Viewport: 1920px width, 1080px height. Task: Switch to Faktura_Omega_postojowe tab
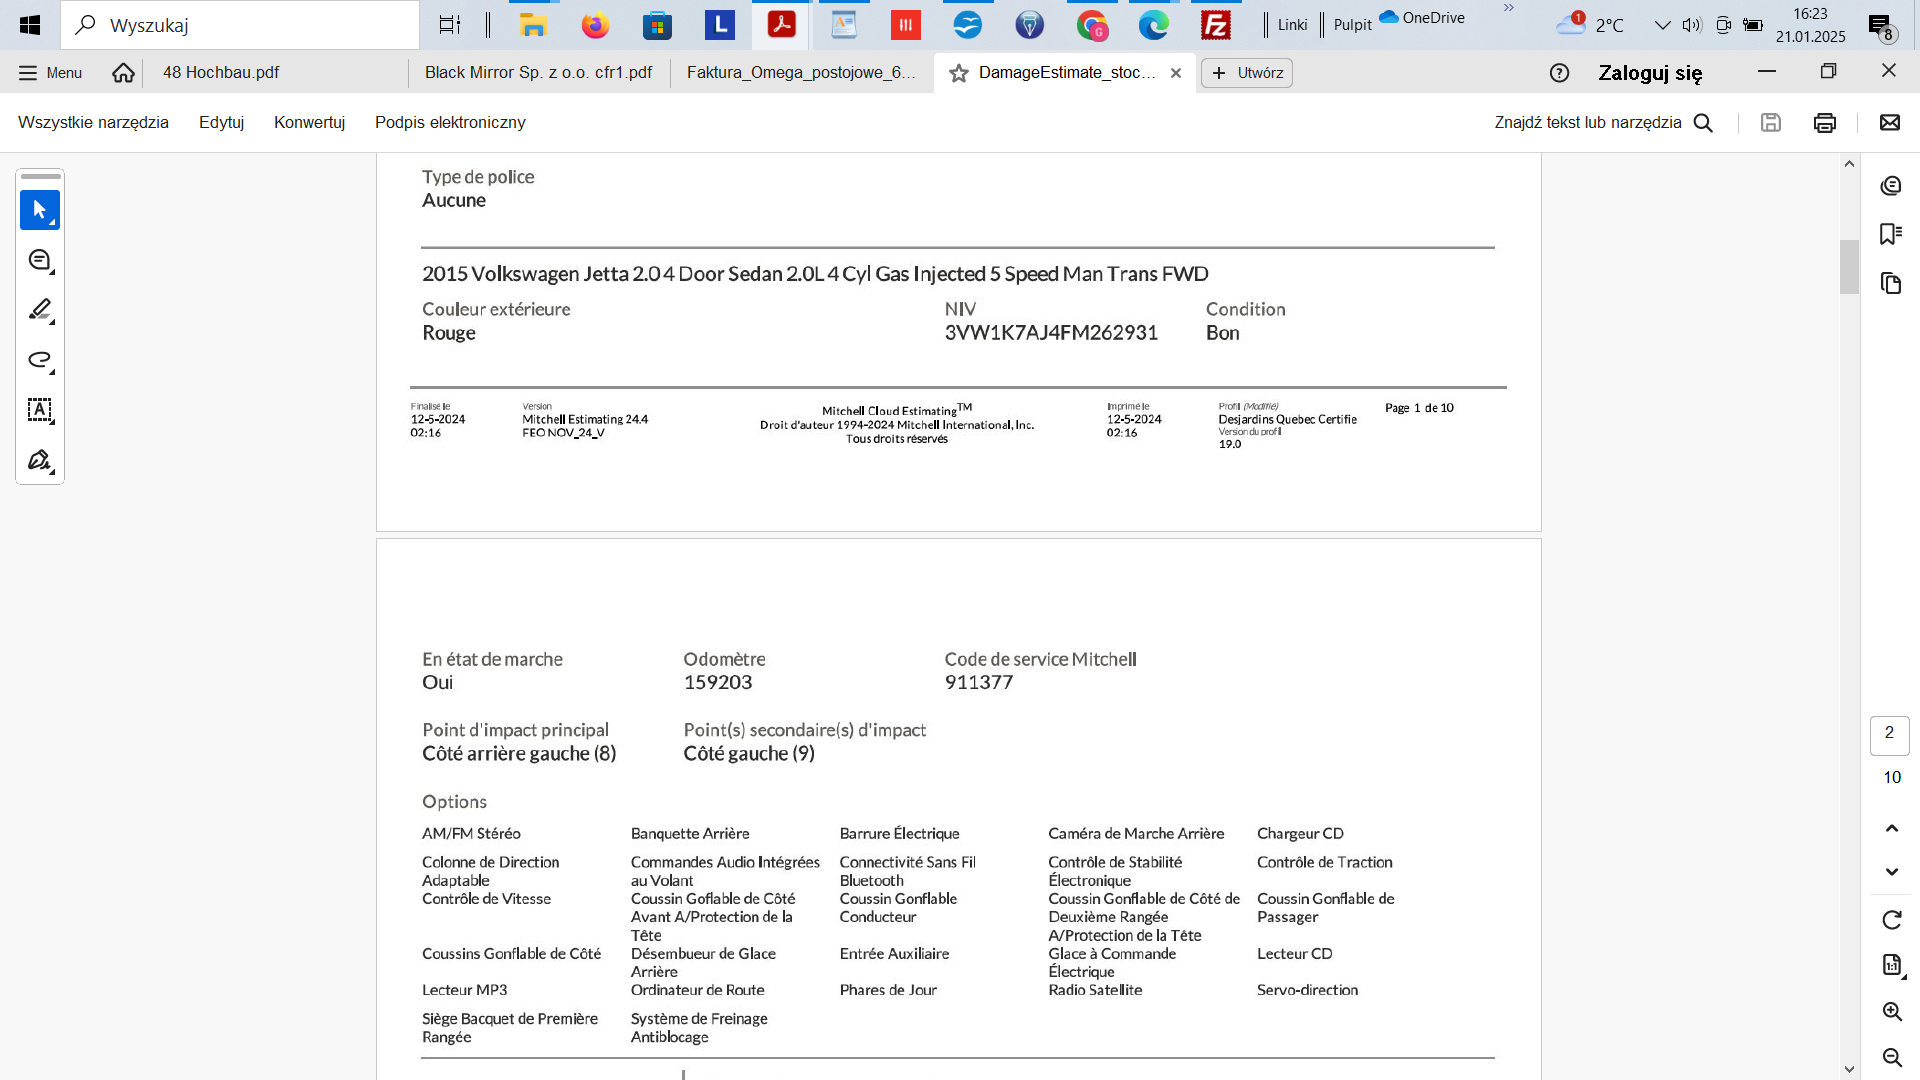point(801,72)
